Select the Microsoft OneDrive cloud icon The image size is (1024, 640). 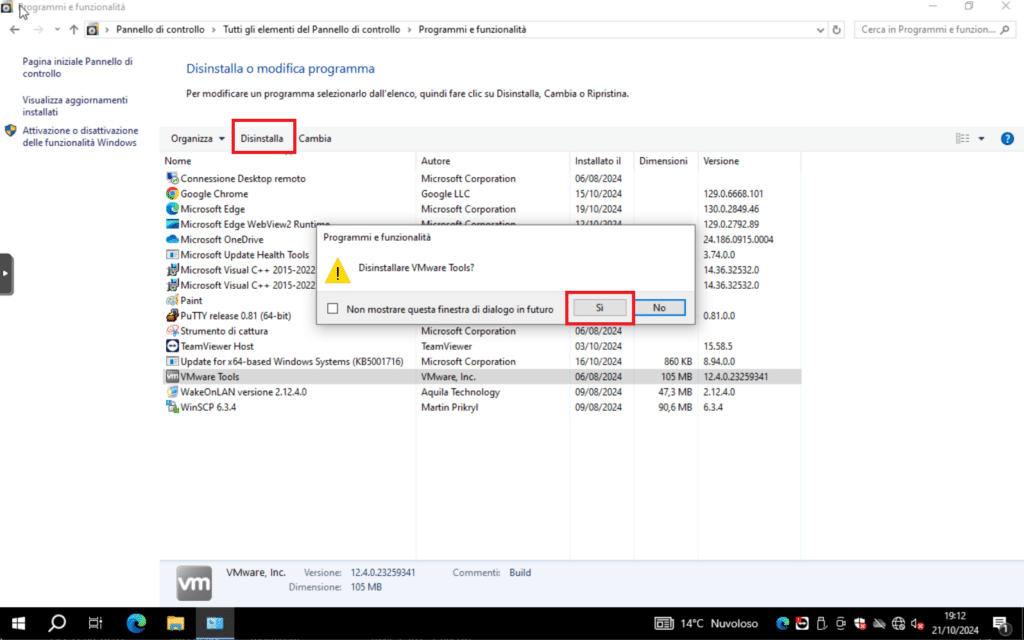tap(172, 240)
